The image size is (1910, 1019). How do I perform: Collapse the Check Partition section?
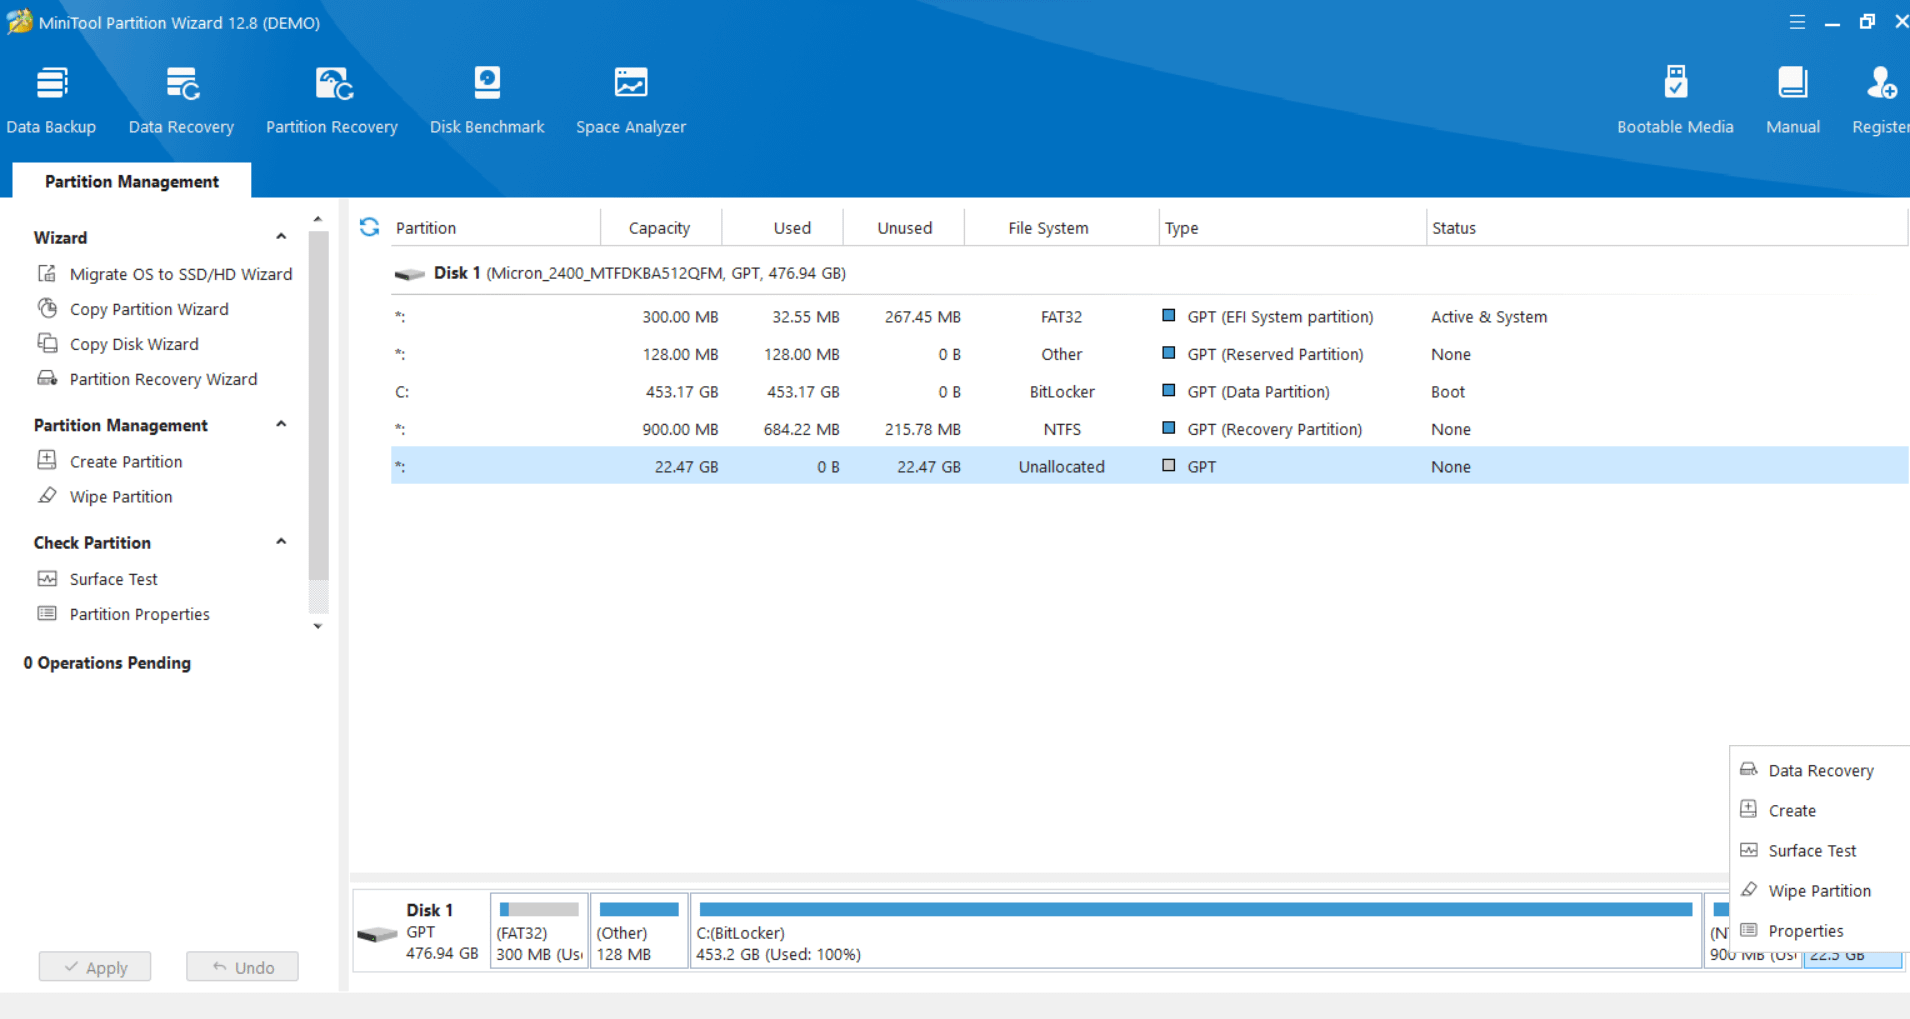281,542
